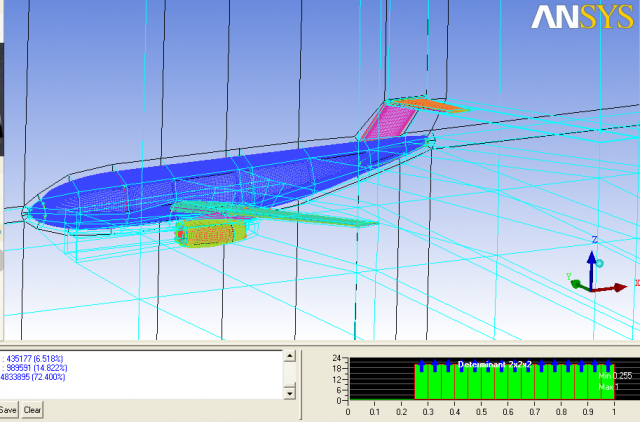Click the blue Z axis arrow of triad
Viewport: 640px width, 422px height.
pos(592,262)
